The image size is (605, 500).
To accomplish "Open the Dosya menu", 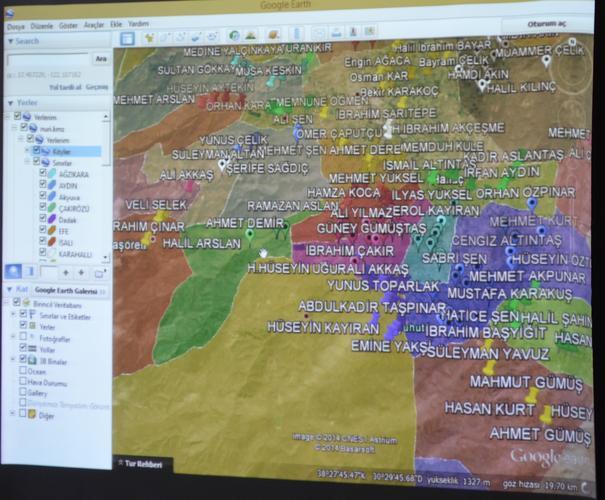I will 16,27.
